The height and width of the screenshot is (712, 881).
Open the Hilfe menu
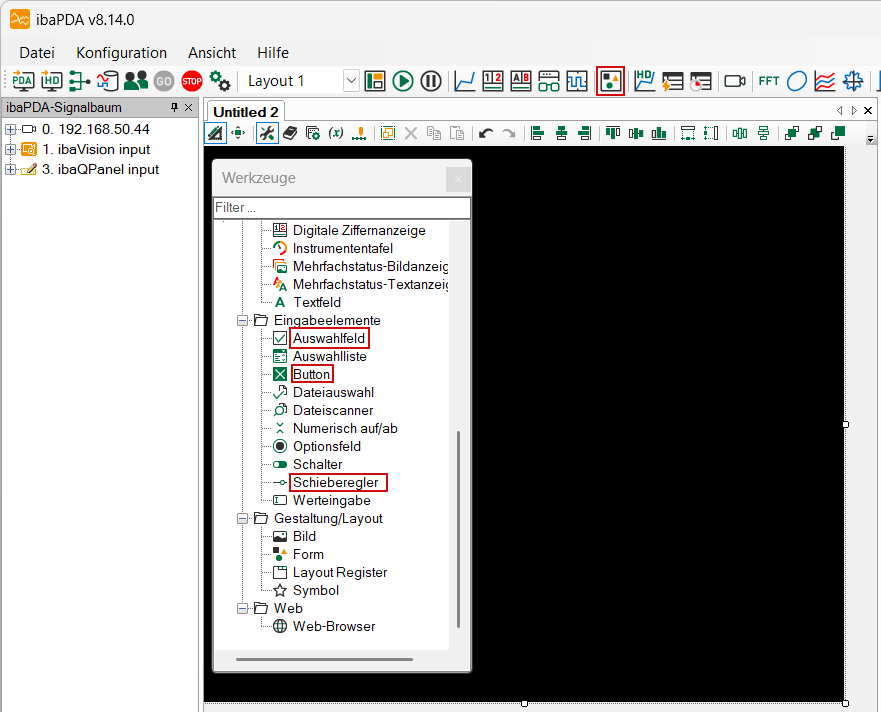pos(273,53)
